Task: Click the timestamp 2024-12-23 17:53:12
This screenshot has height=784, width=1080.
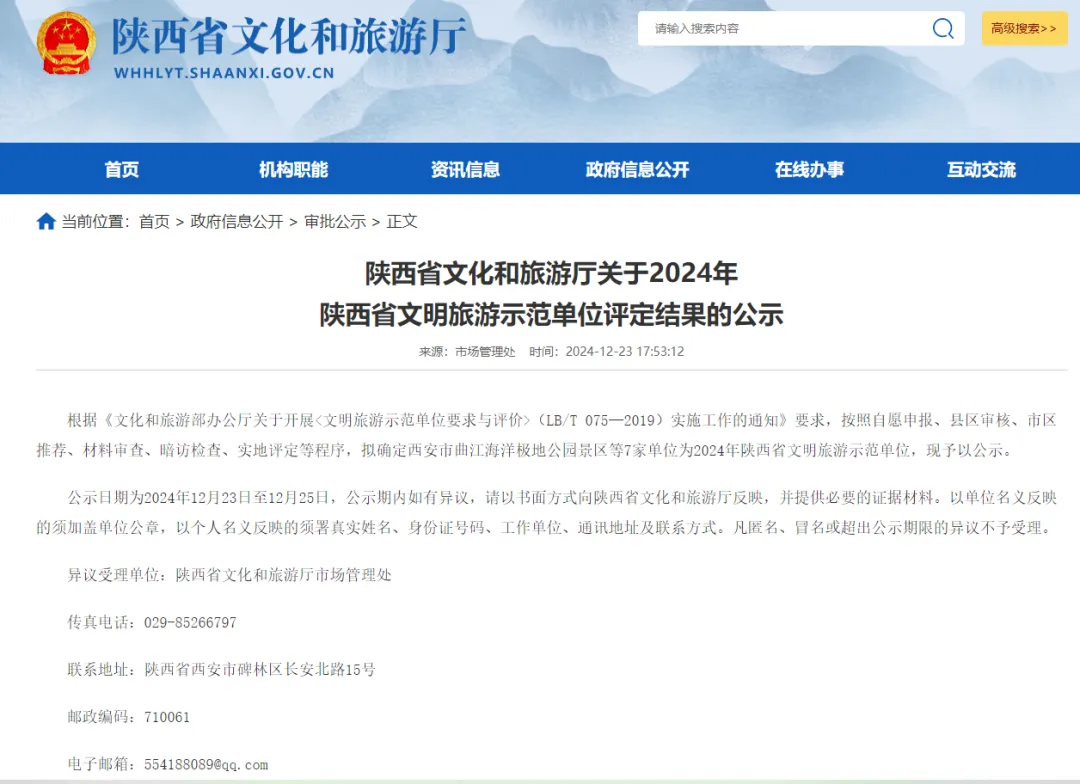Action: (625, 351)
